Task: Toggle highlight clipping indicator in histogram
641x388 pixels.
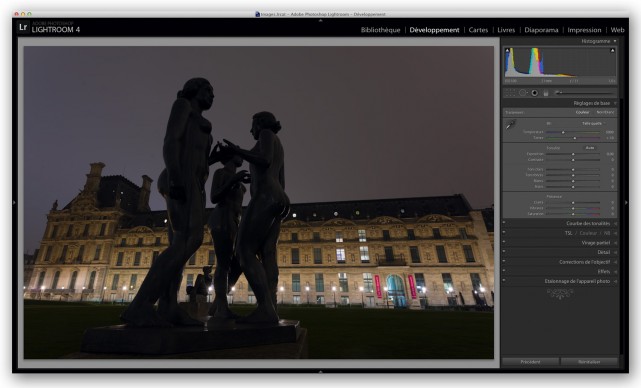Action: 612,50
